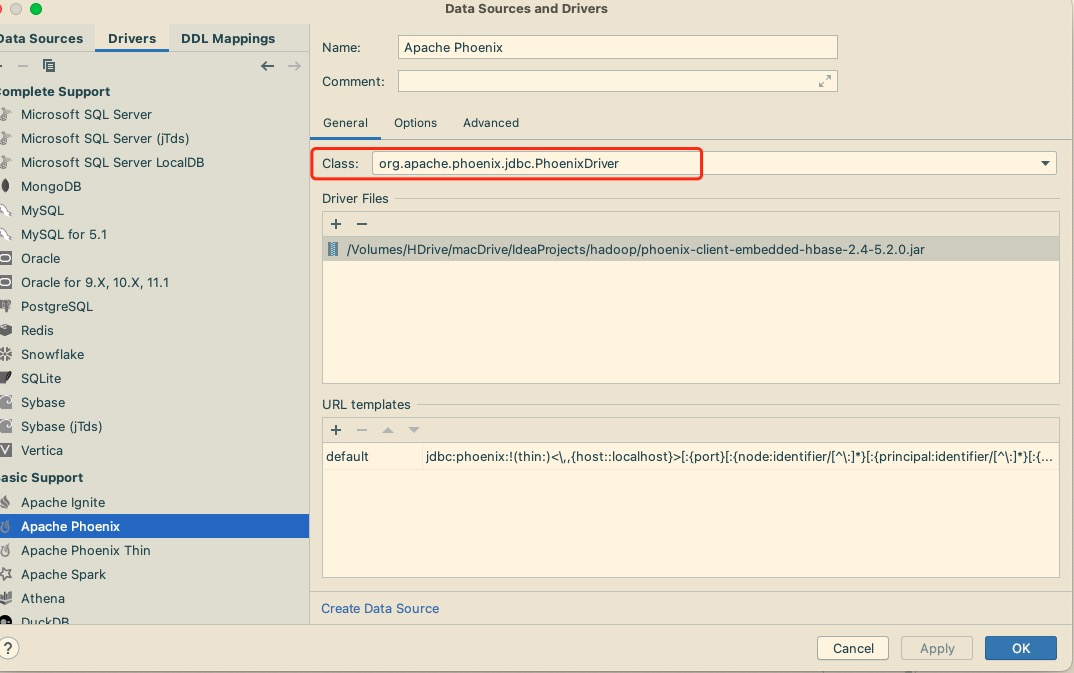Select MySQL for 5.1 driver
Viewport: 1074px width, 673px height.
(x=64, y=234)
